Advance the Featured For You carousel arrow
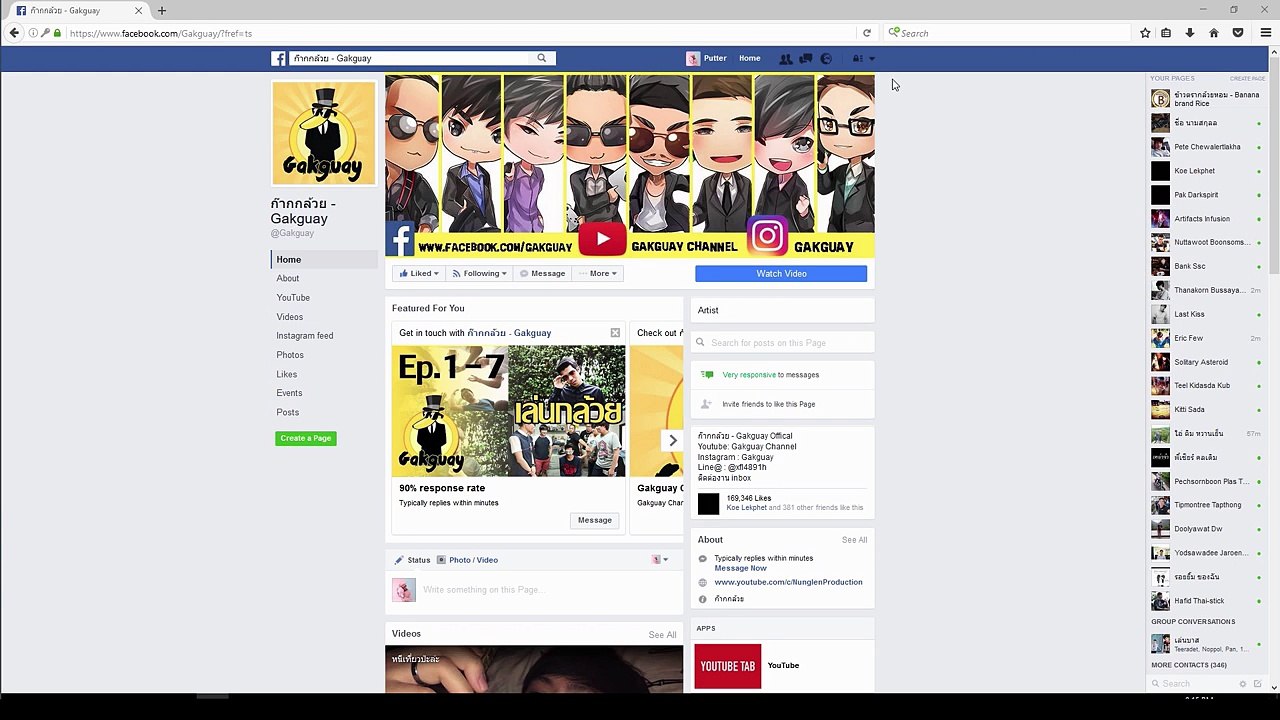1280x720 pixels. click(673, 440)
